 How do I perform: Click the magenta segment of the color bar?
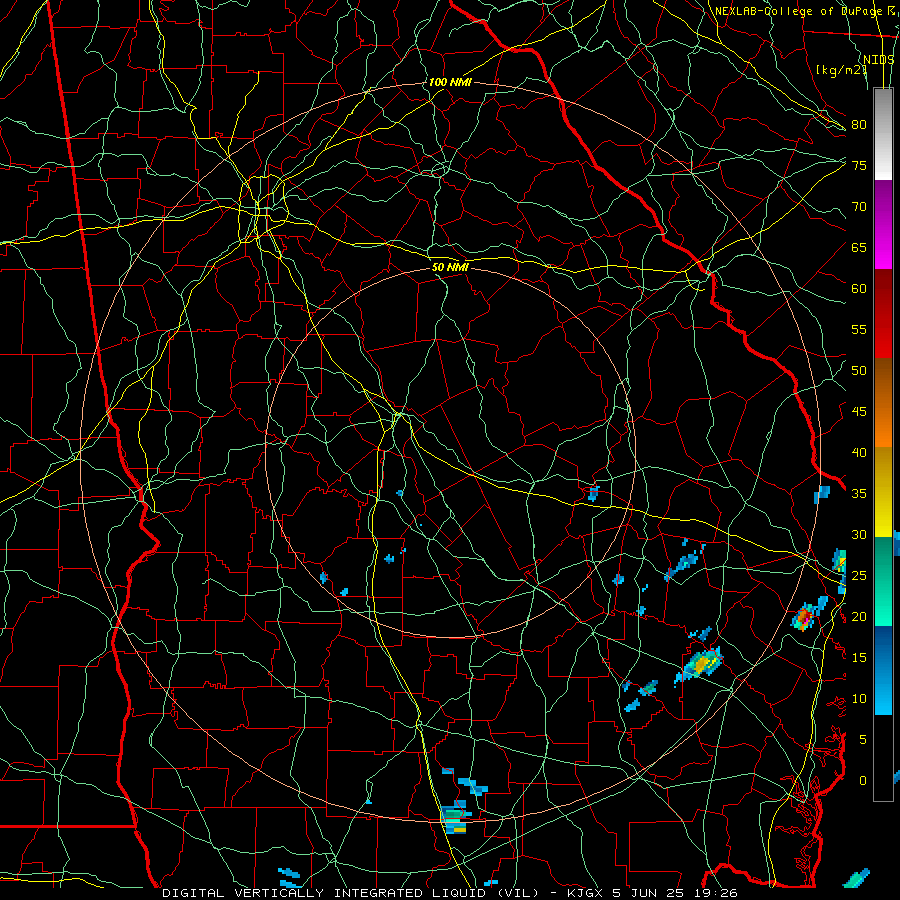coord(883,224)
